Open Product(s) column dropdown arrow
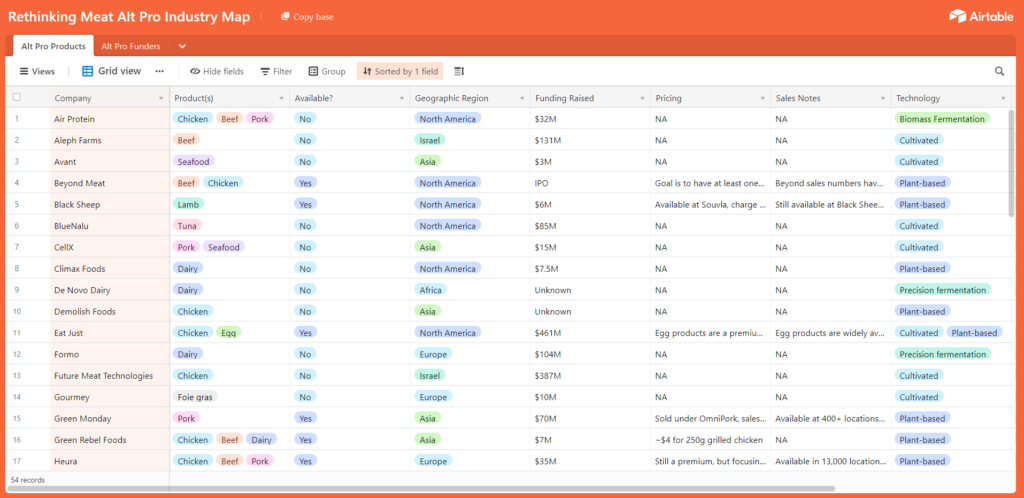This screenshot has height=498, width=1024. click(x=281, y=99)
